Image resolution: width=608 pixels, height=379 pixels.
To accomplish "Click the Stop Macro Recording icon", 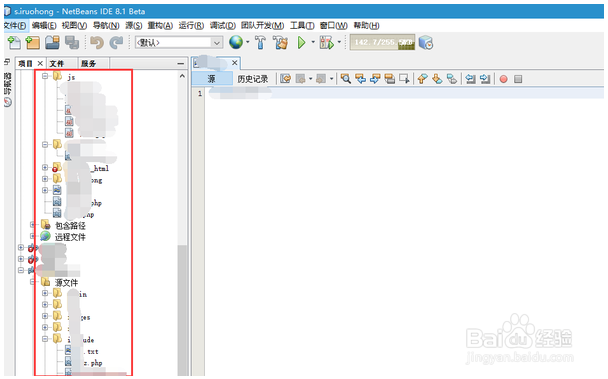I will click(518, 79).
